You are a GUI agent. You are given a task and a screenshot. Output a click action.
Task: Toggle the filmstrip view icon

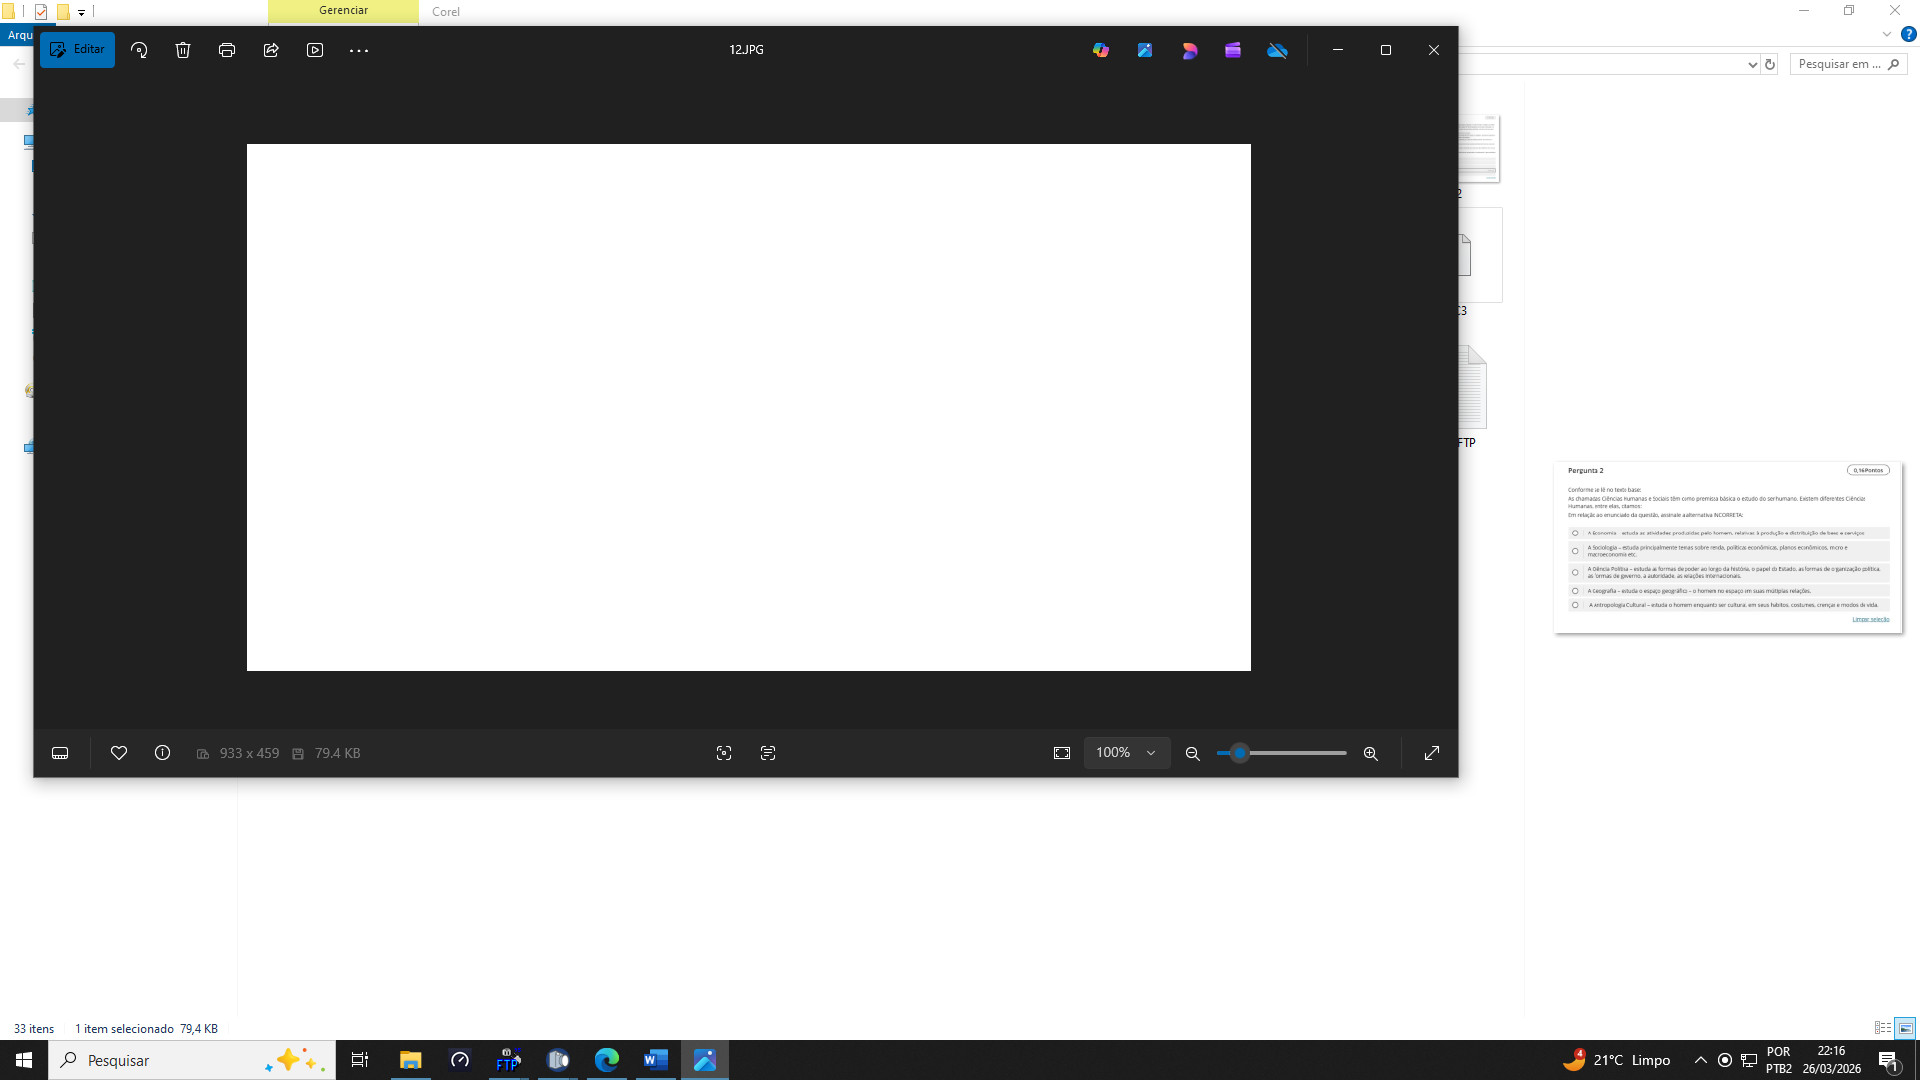(60, 753)
